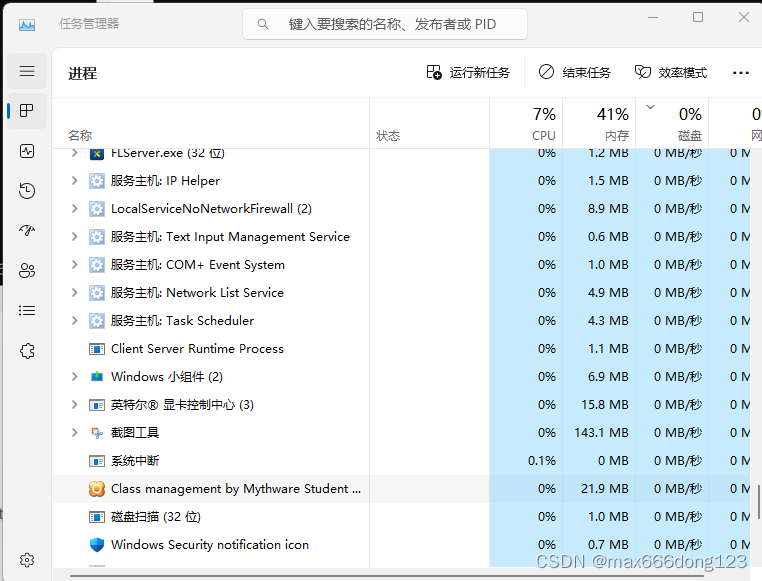Click the COM+ Event System gear icon
This screenshot has height=581, width=762.
pos(97,265)
